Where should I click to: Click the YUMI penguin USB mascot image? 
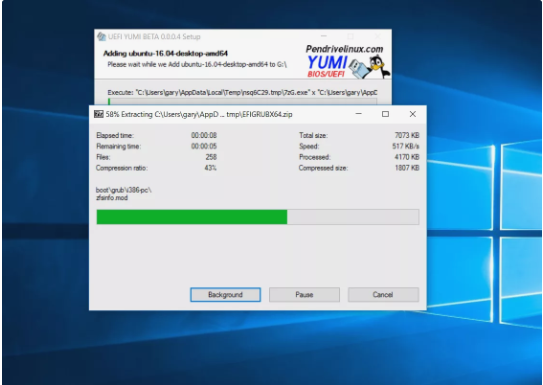(370, 66)
